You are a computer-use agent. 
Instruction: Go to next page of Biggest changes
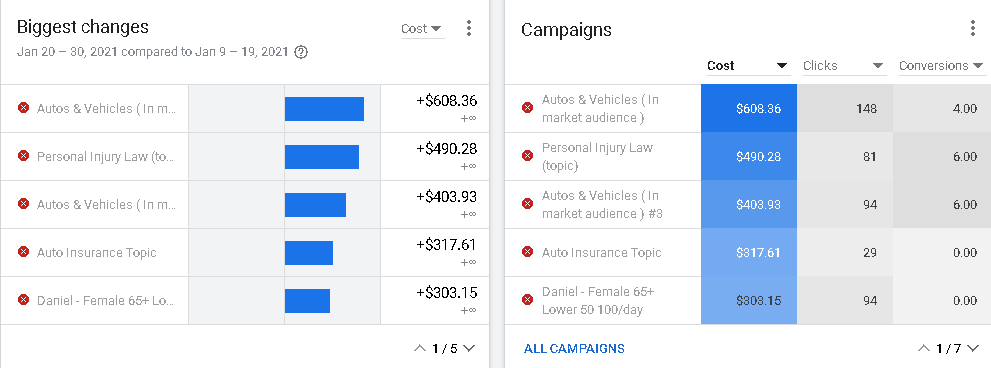click(468, 348)
